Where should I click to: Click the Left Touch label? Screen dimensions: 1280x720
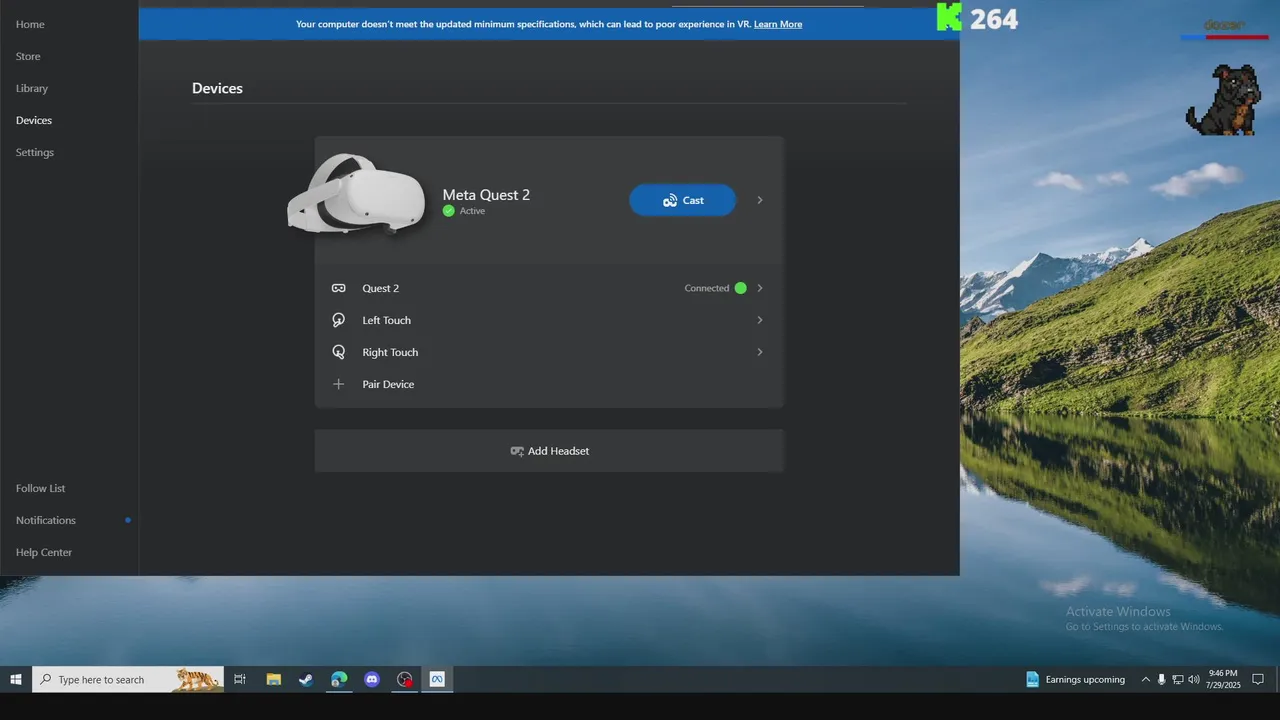click(x=386, y=320)
